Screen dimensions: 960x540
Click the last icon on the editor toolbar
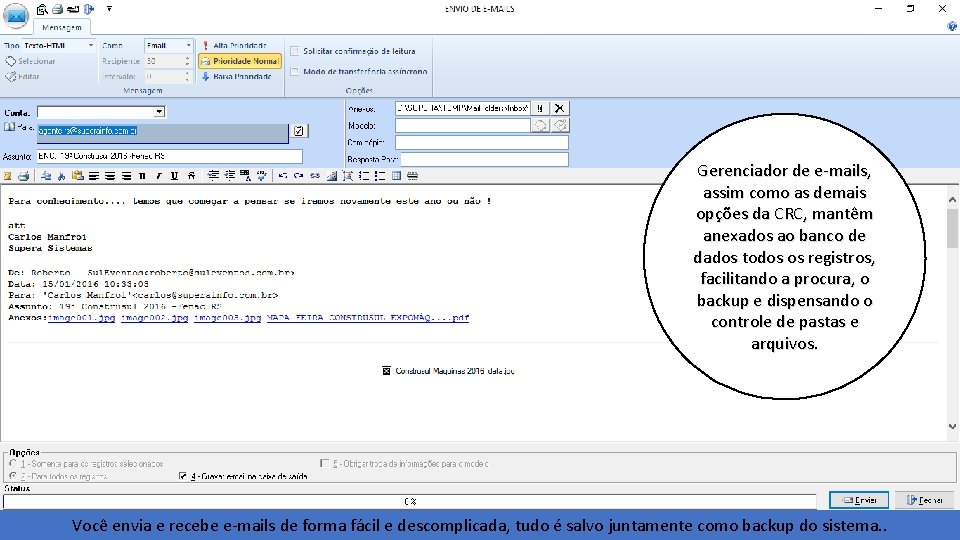(413, 176)
